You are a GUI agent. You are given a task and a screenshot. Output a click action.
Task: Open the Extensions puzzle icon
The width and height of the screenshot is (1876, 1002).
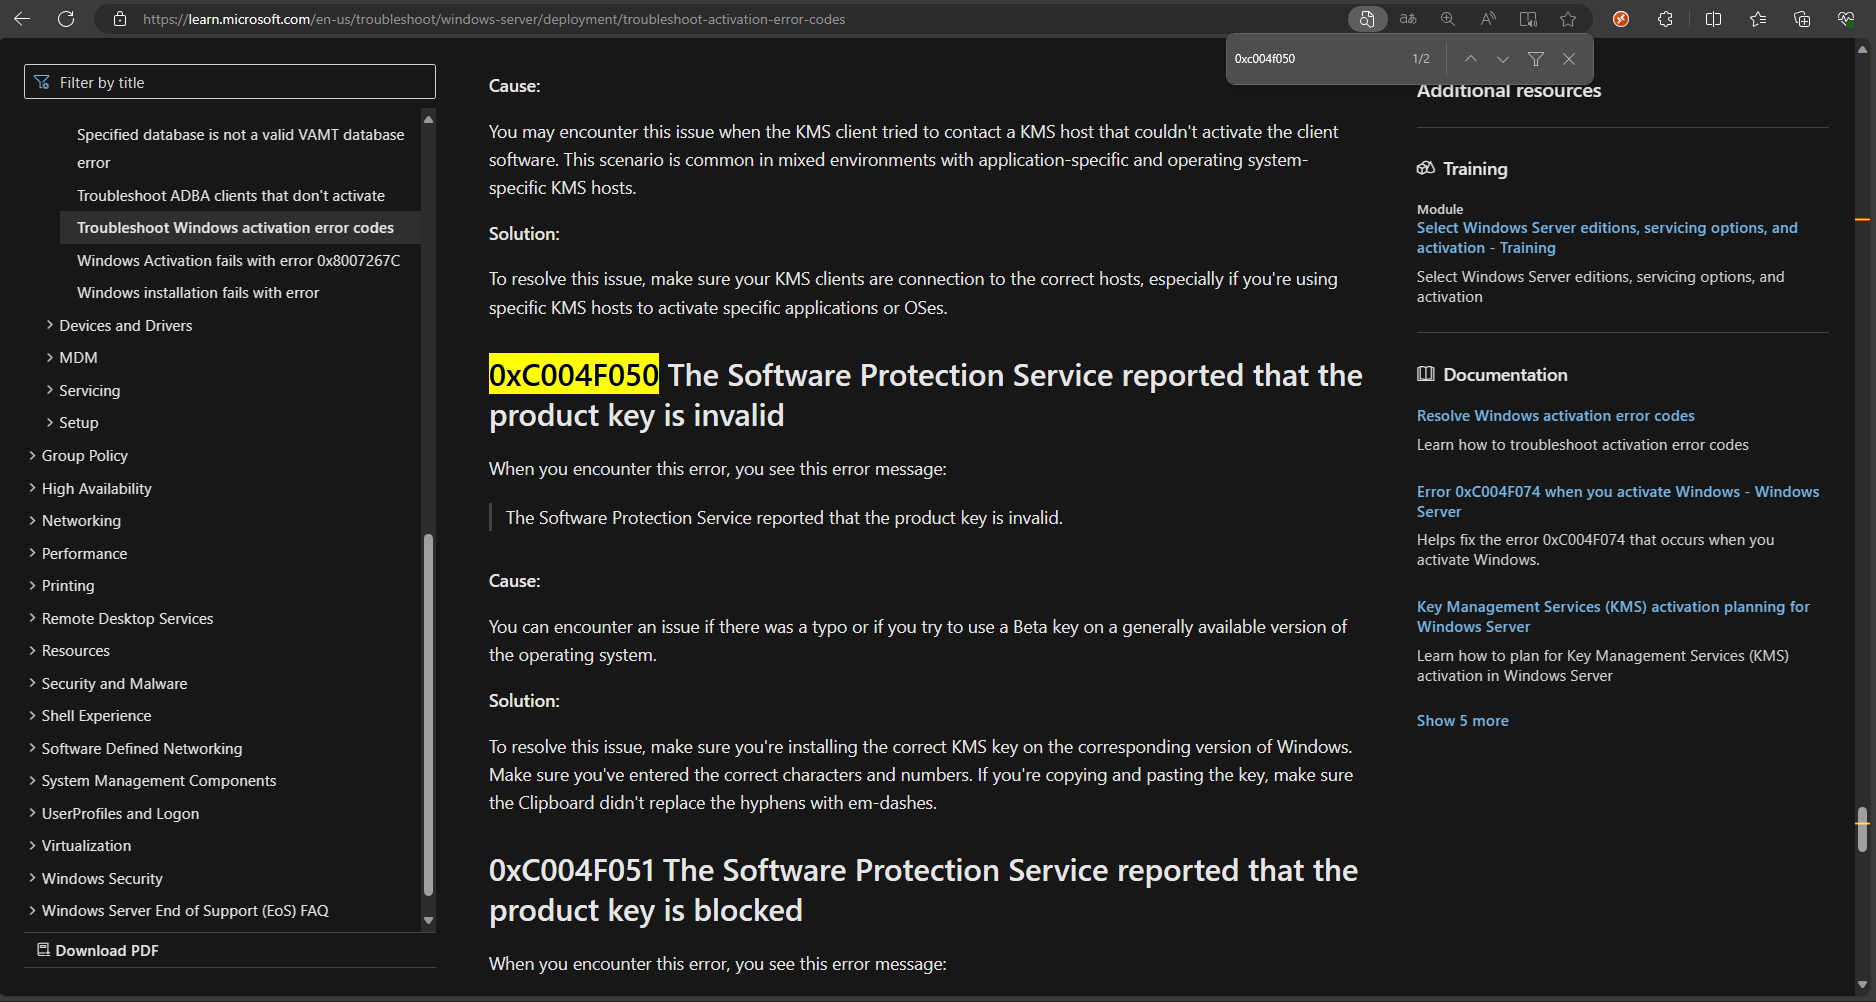pyautogui.click(x=1665, y=19)
